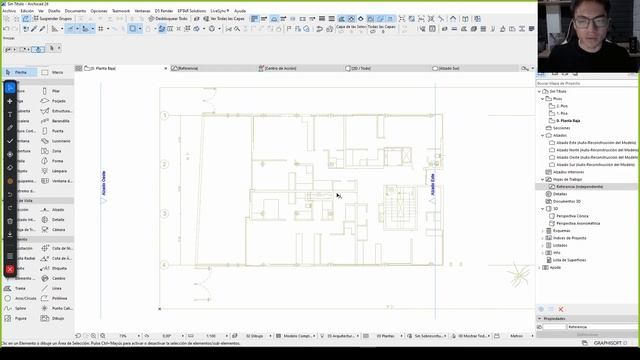
Task: Select the Flecha arrow tool
Action: (19, 72)
